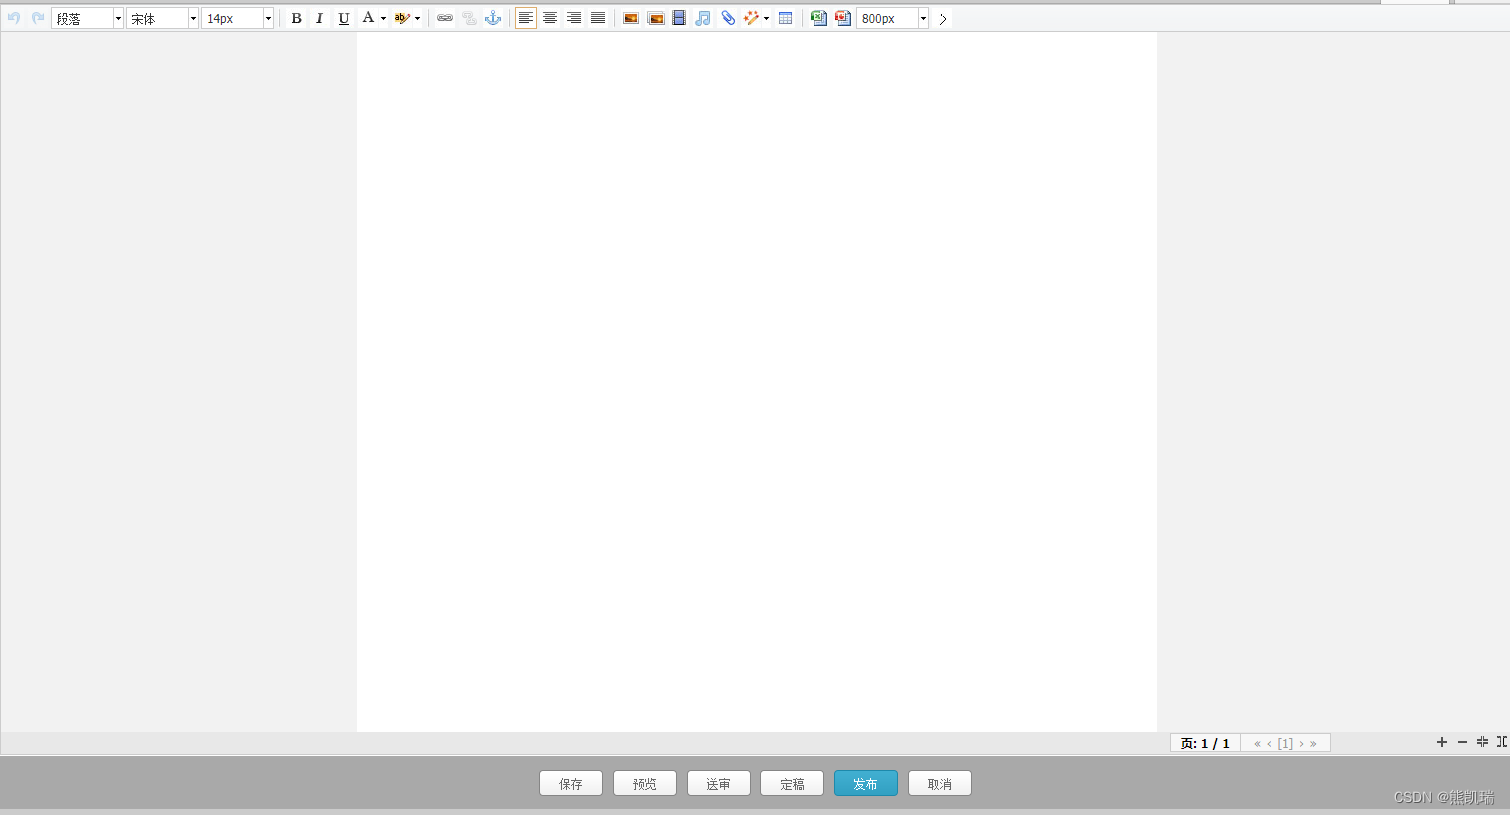Click the undo arrow icon

(x=14, y=18)
